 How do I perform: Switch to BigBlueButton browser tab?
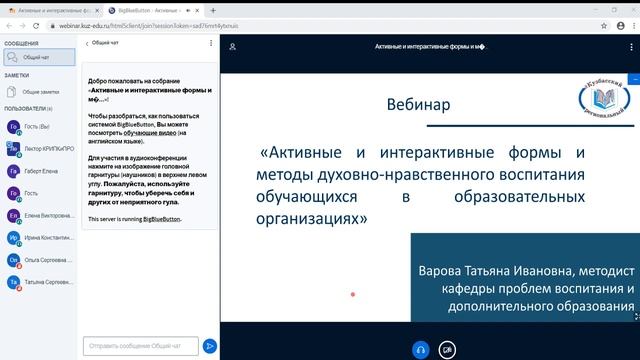[x=153, y=11]
